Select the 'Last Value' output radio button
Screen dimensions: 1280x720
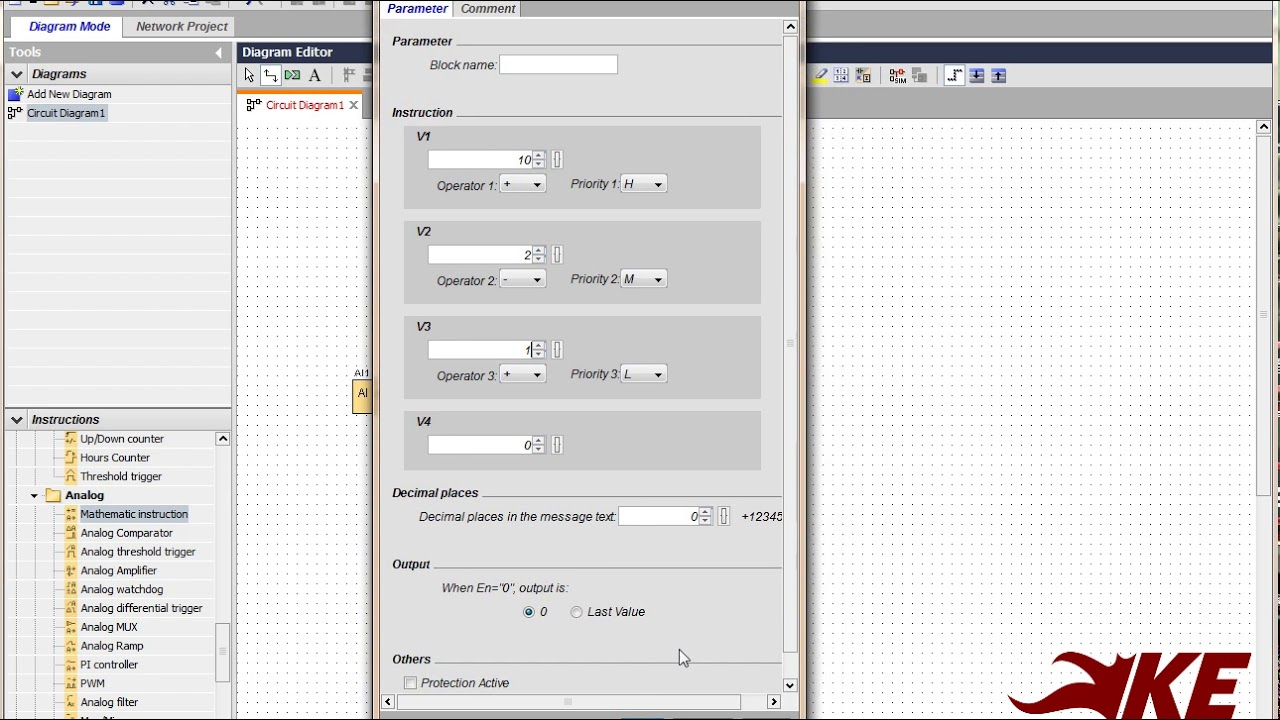coord(576,612)
